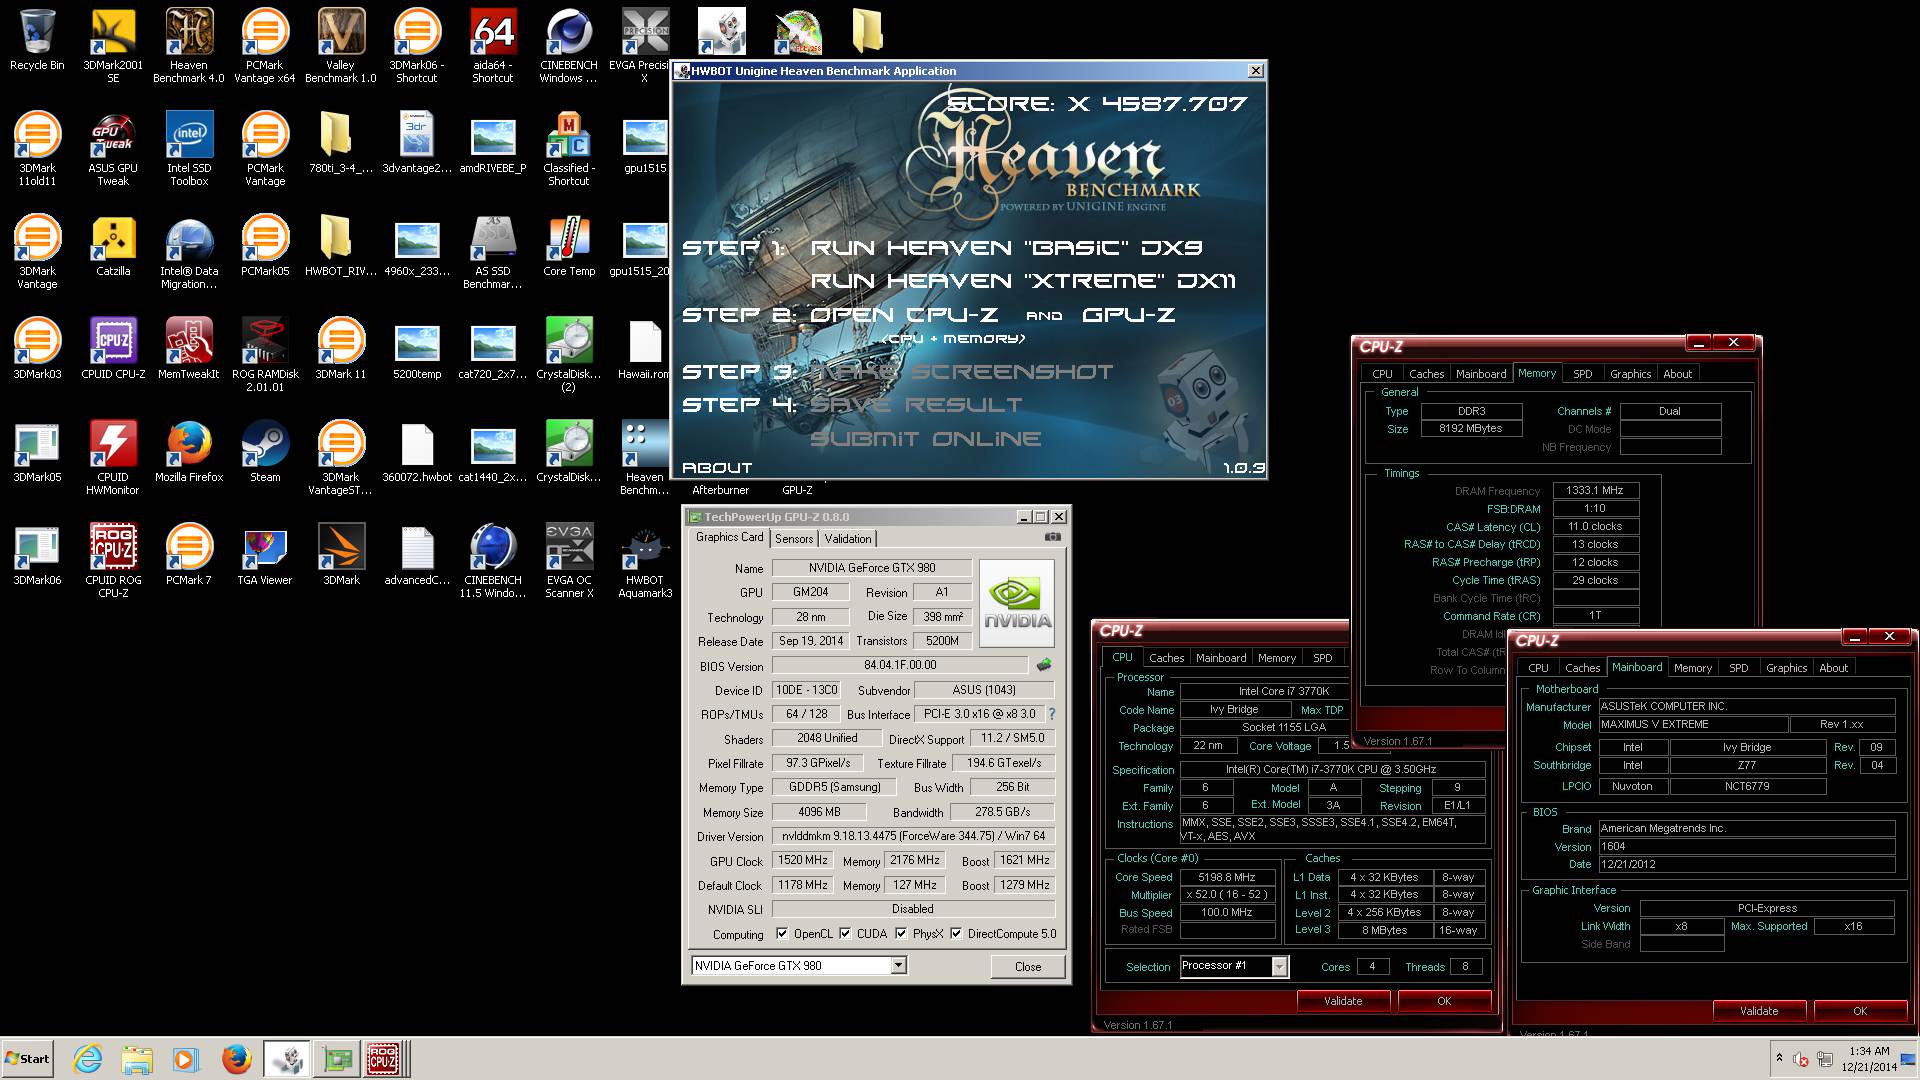This screenshot has width=1920, height=1080.
Task: Launch Valley Benchmark 1.0 icon
Action: (x=341, y=46)
